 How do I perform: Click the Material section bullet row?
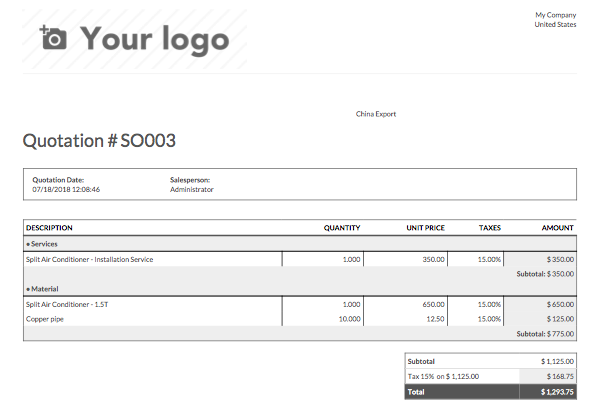point(300,289)
